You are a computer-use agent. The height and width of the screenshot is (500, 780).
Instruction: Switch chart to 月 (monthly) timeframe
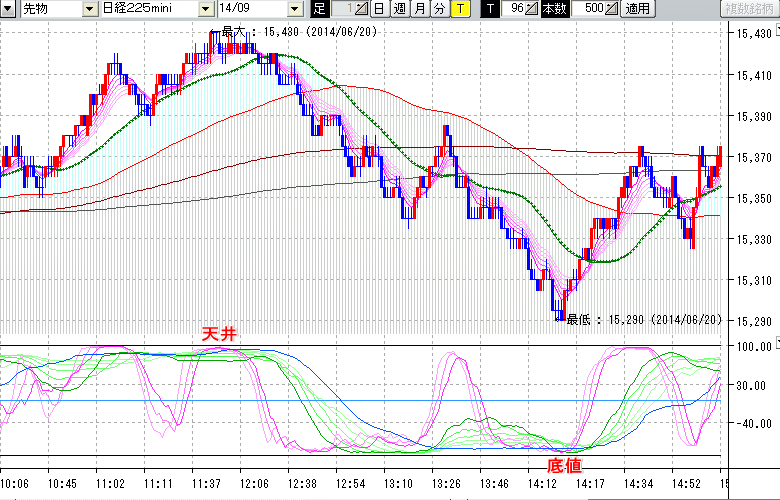[419, 9]
